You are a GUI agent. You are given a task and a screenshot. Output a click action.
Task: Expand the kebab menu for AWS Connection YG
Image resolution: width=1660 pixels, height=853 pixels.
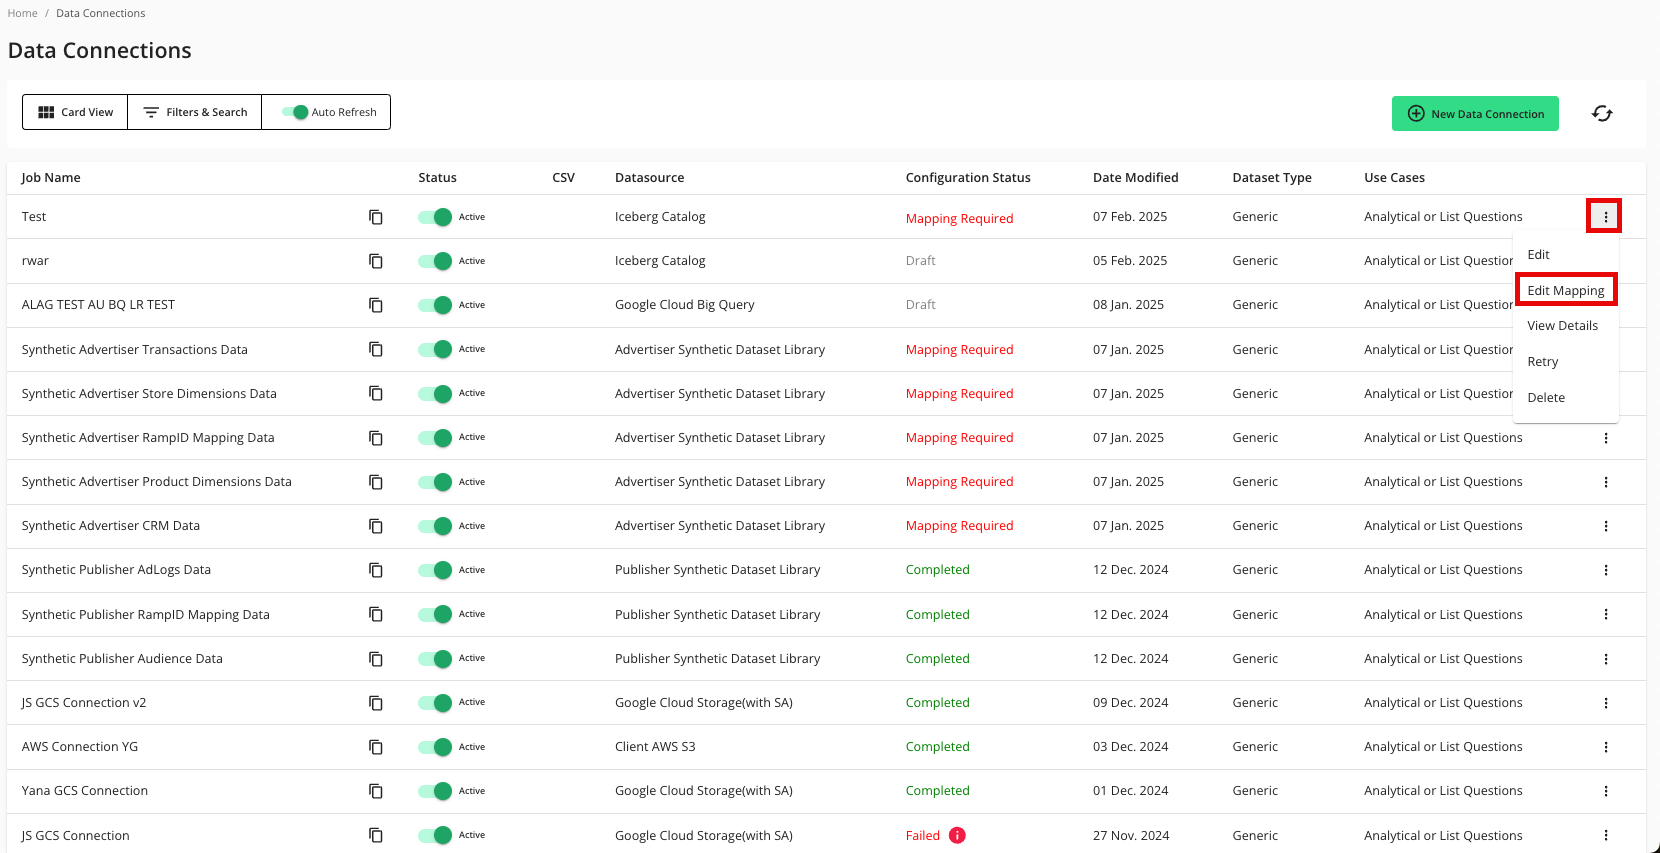pos(1606,747)
